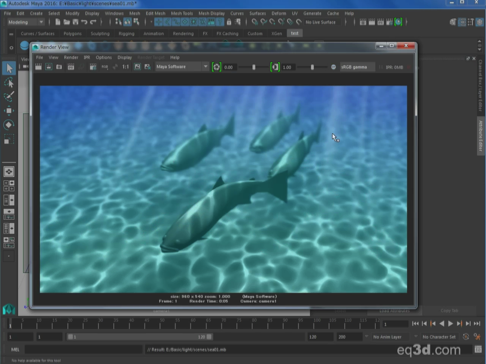Open the Options menu in Render View
This screenshot has width=486, height=364.
pos(104,57)
